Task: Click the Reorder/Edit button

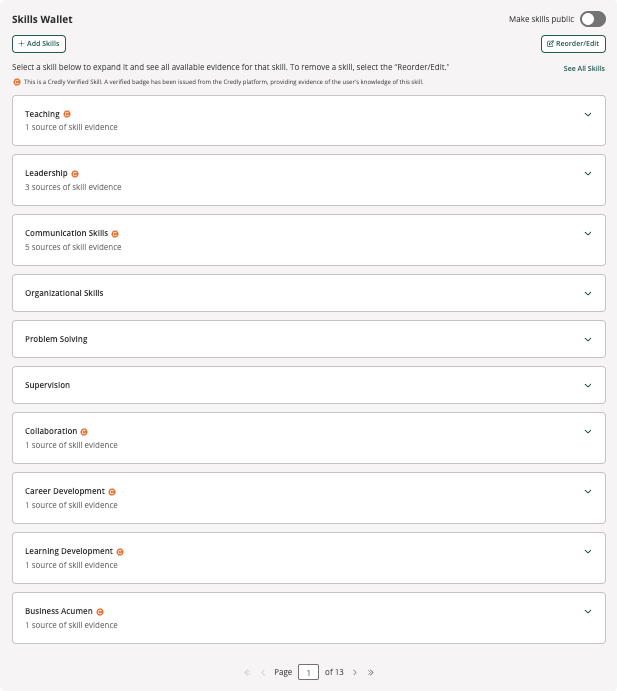Action: click(x=573, y=44)
